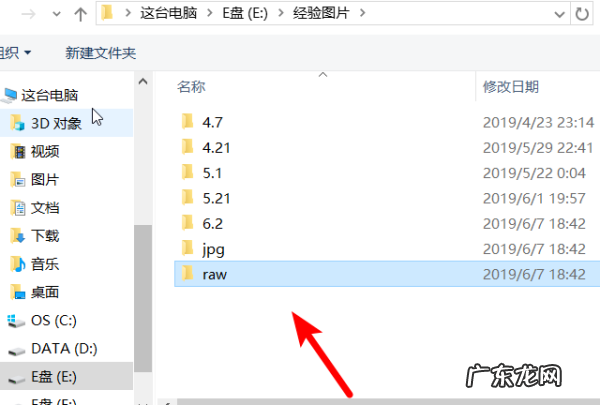Image resolution: width=600 pixels, height=405 pixels.
Task: Click 新建文件夹 button
Action: pos(101,53)
